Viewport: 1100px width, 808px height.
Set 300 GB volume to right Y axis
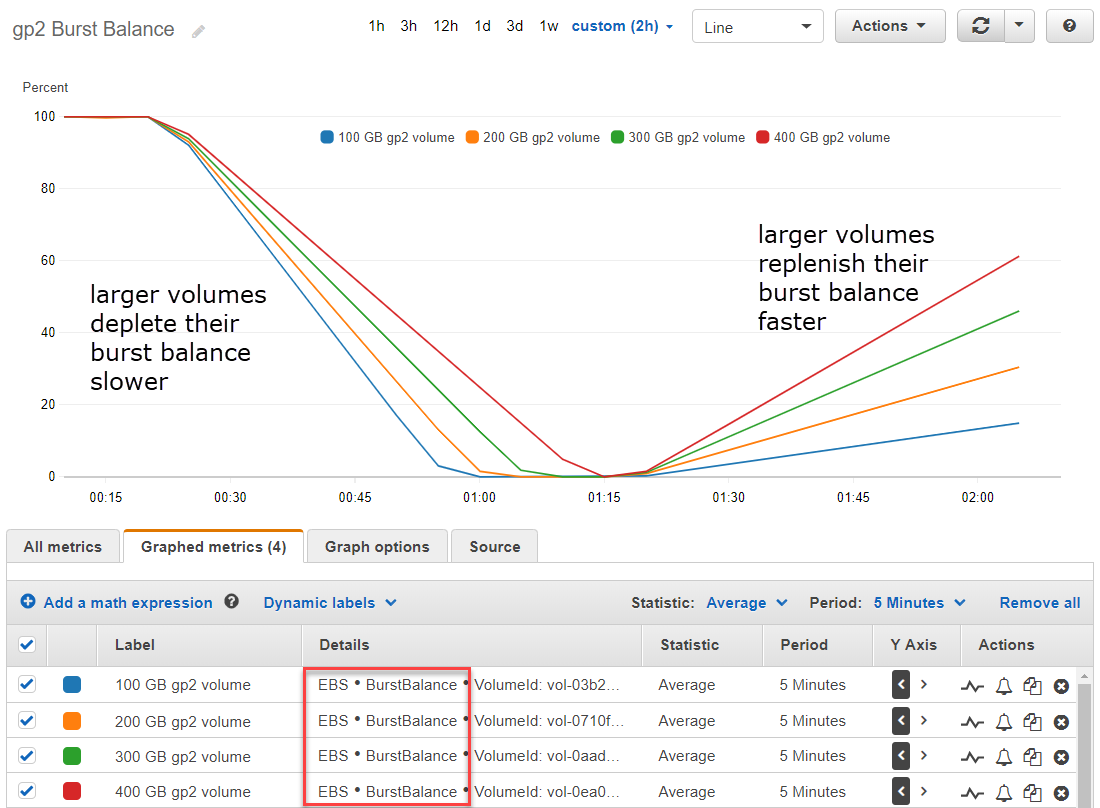tap(924, 755)
